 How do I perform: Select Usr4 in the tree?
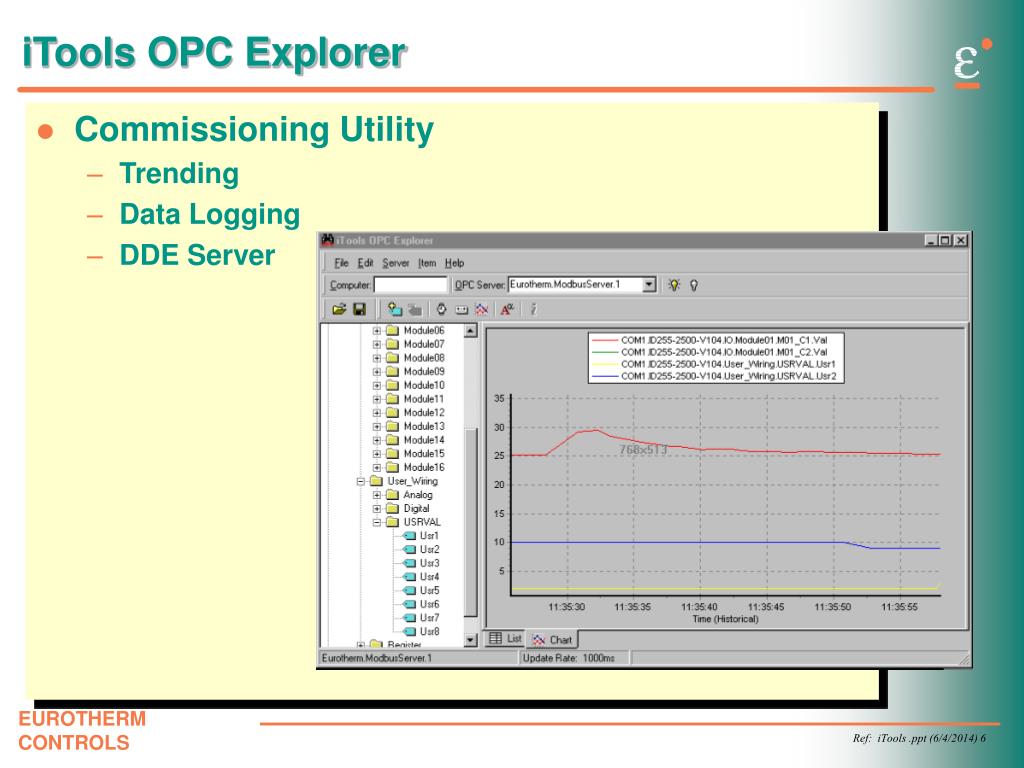(430, 577)
